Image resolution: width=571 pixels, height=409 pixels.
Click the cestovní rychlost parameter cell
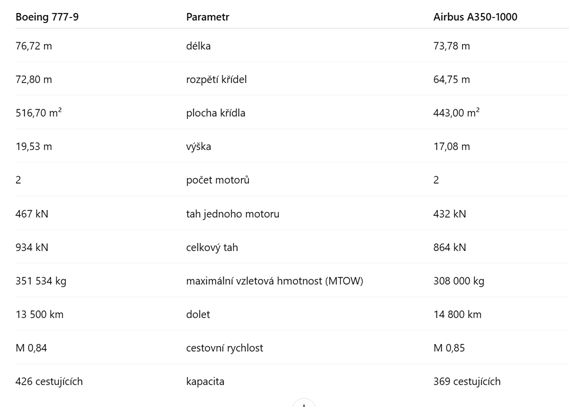[224, 348]
